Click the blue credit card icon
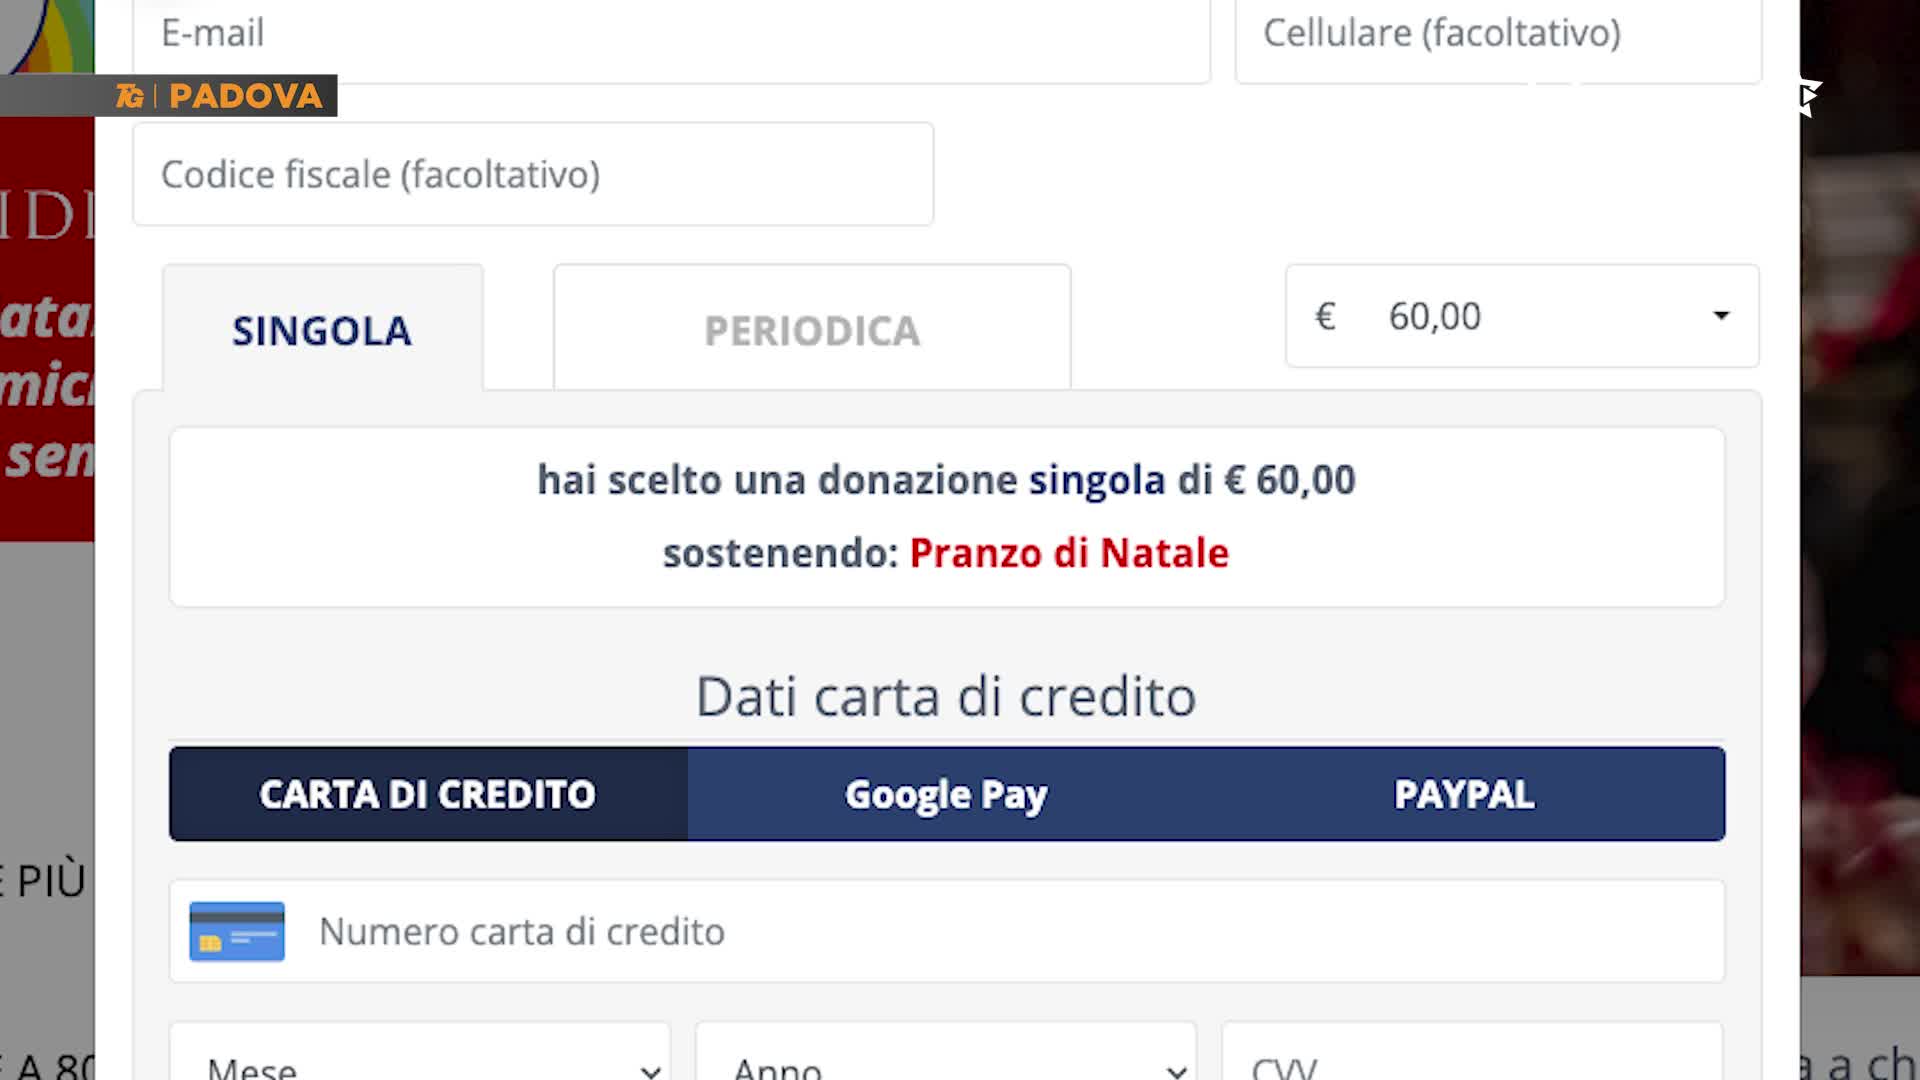The width and height of the screenshot is (1920, 1080). coord(237,931)
